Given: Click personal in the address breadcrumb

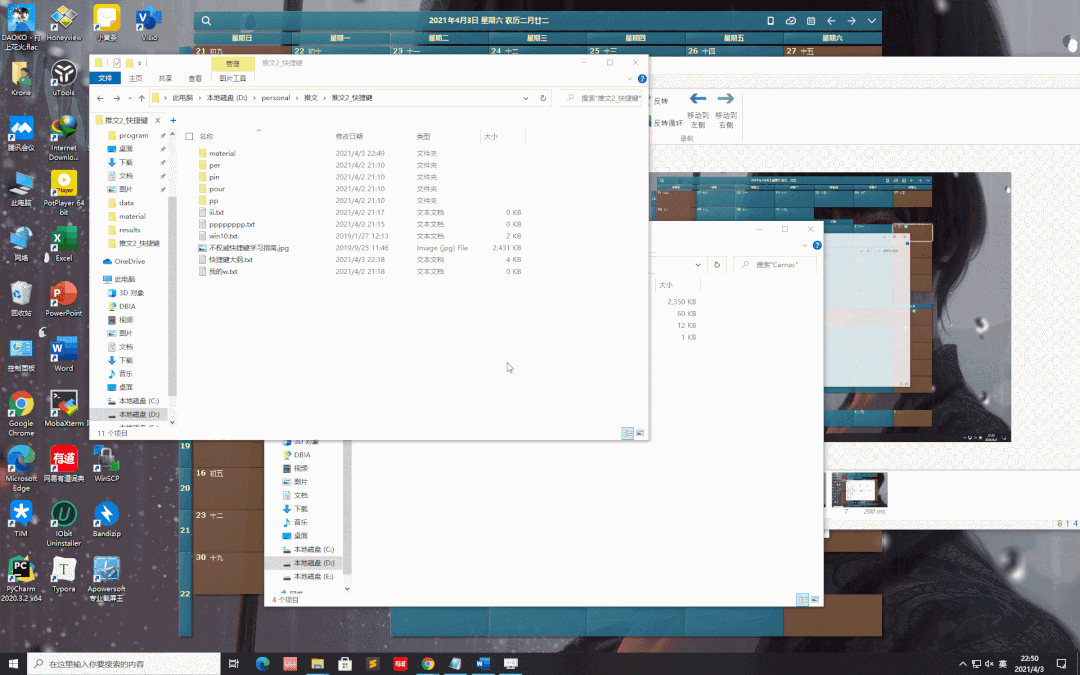Looking at the screenshot, I should [276, 98].
